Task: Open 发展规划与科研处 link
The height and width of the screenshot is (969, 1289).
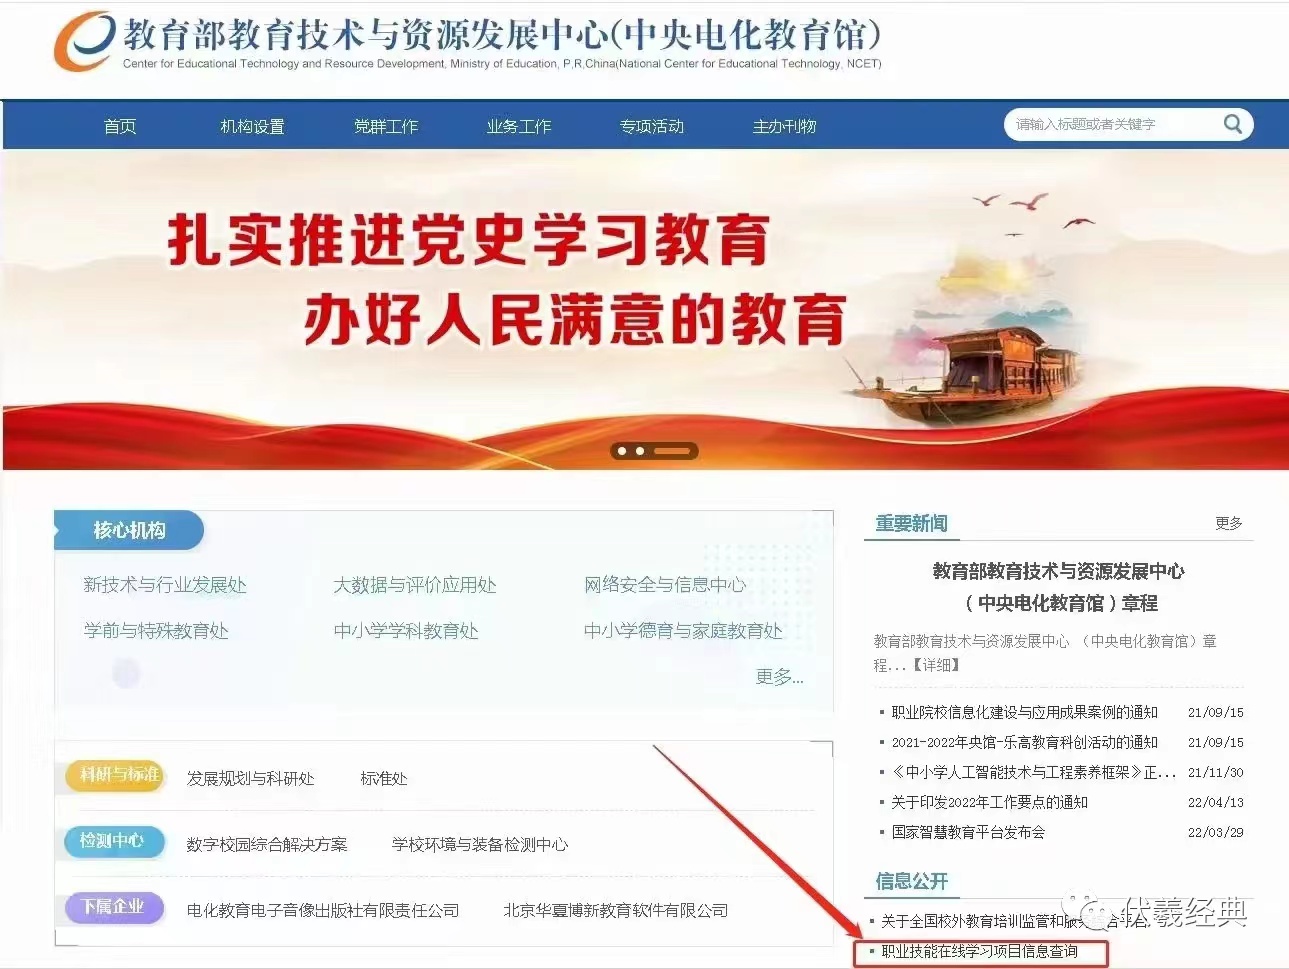Action: [x=250, y=778]
